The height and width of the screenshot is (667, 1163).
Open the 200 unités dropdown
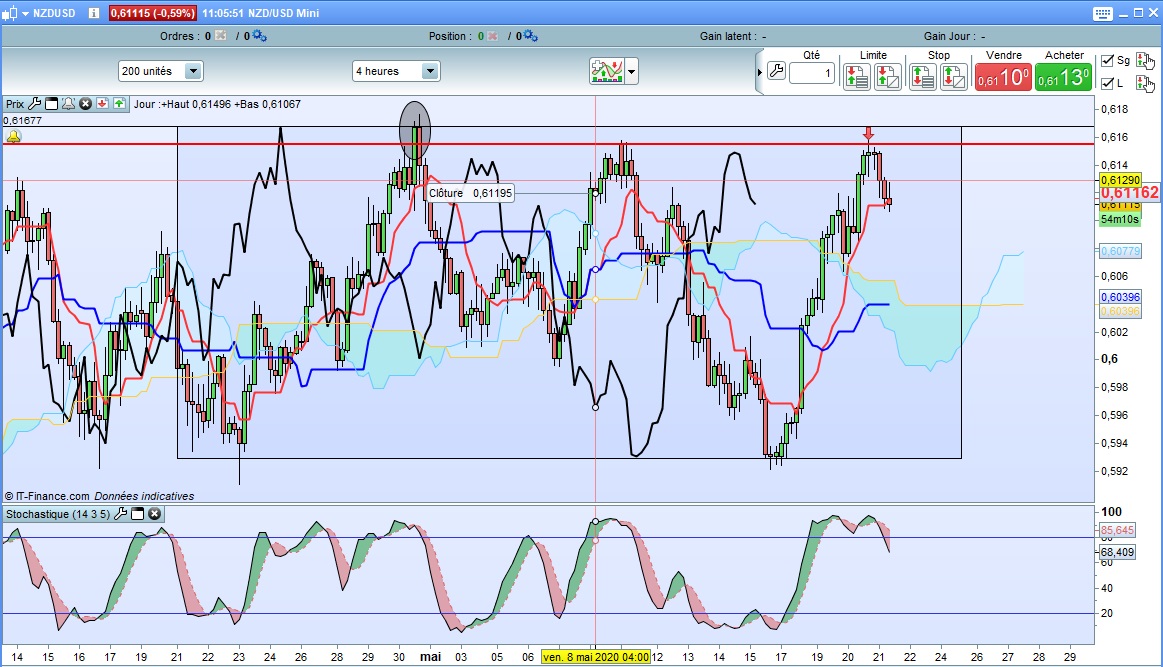pyautogui.click(x=160, y=71)
